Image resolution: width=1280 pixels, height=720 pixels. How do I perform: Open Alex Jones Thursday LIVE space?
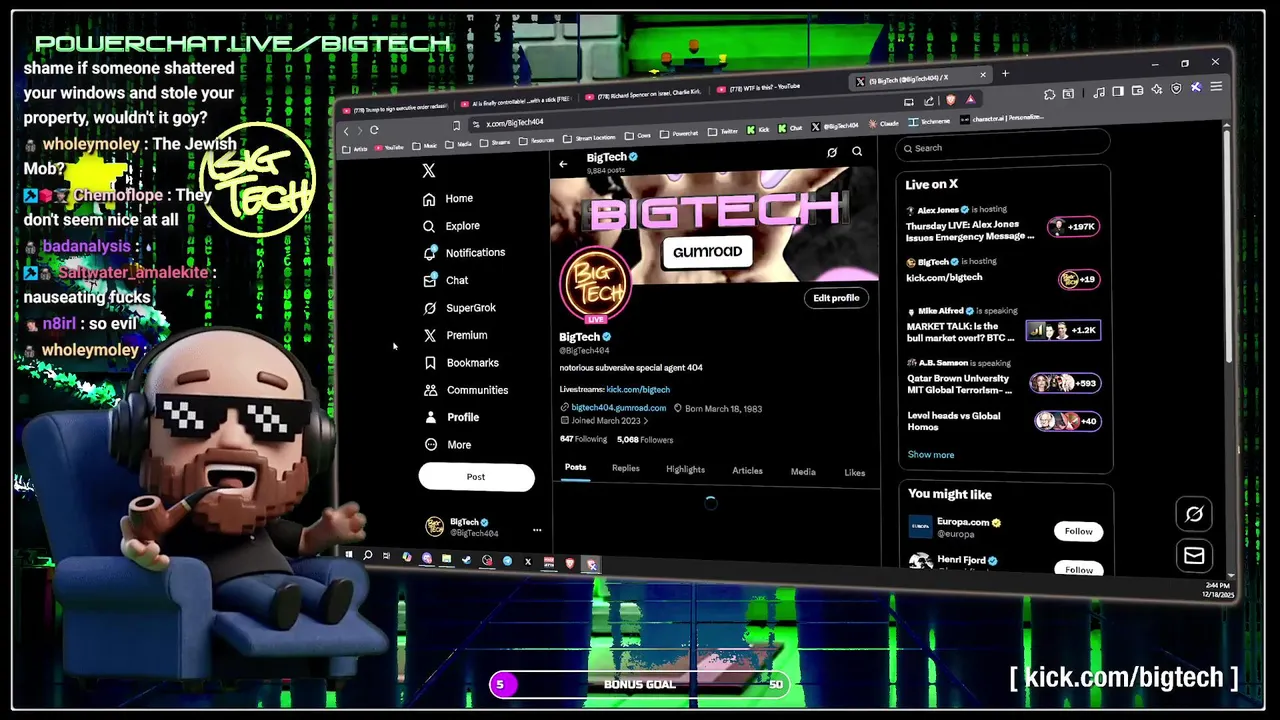(x=1003, y=225)
